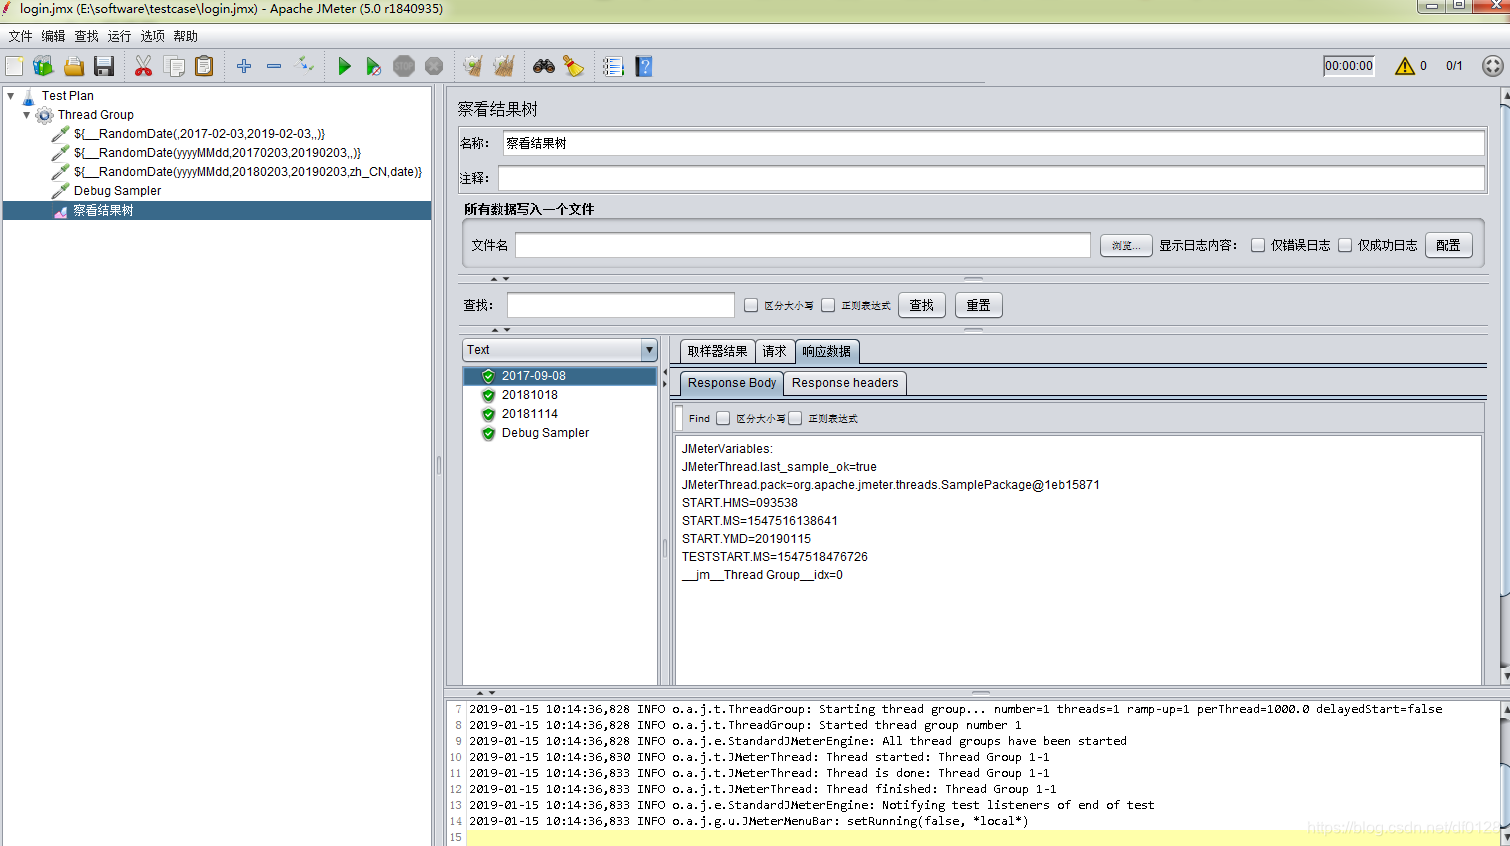Viewport: 1510px width, 846px height.
Task: Click the toggle enable/disable icon
Action: tap(305, 66)
